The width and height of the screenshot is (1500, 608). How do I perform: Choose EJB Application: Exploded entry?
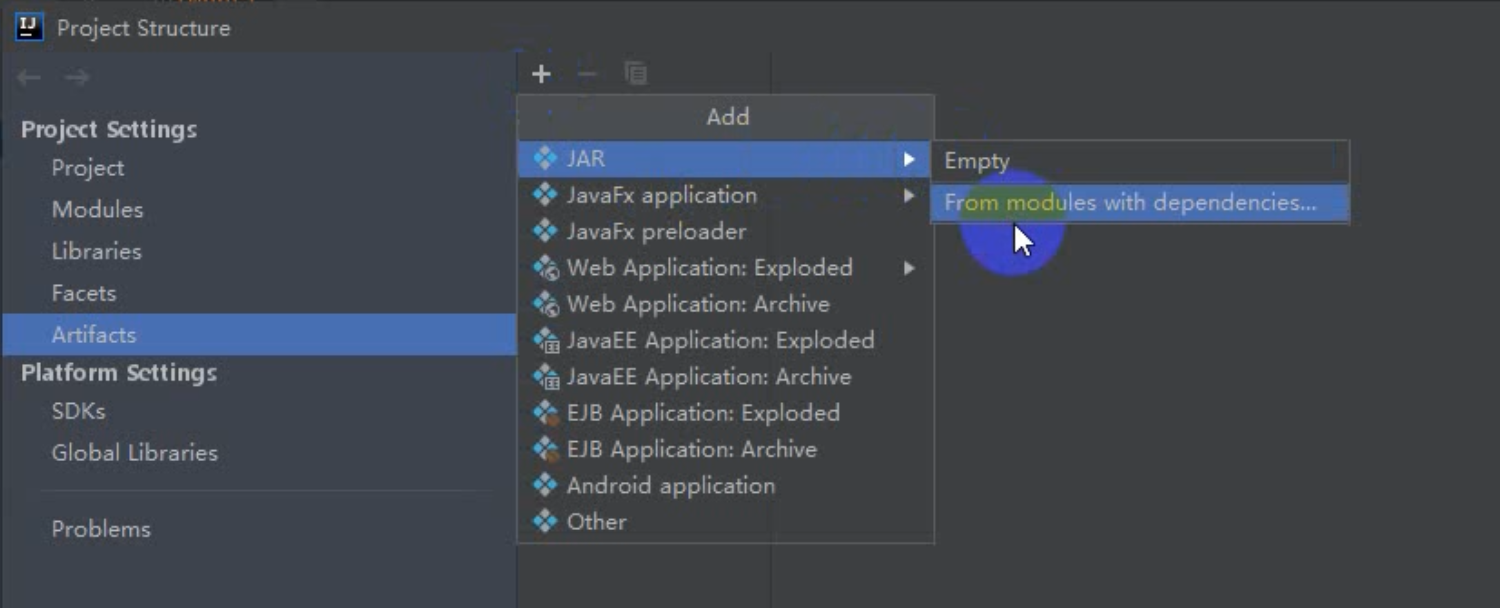(724, 412)
